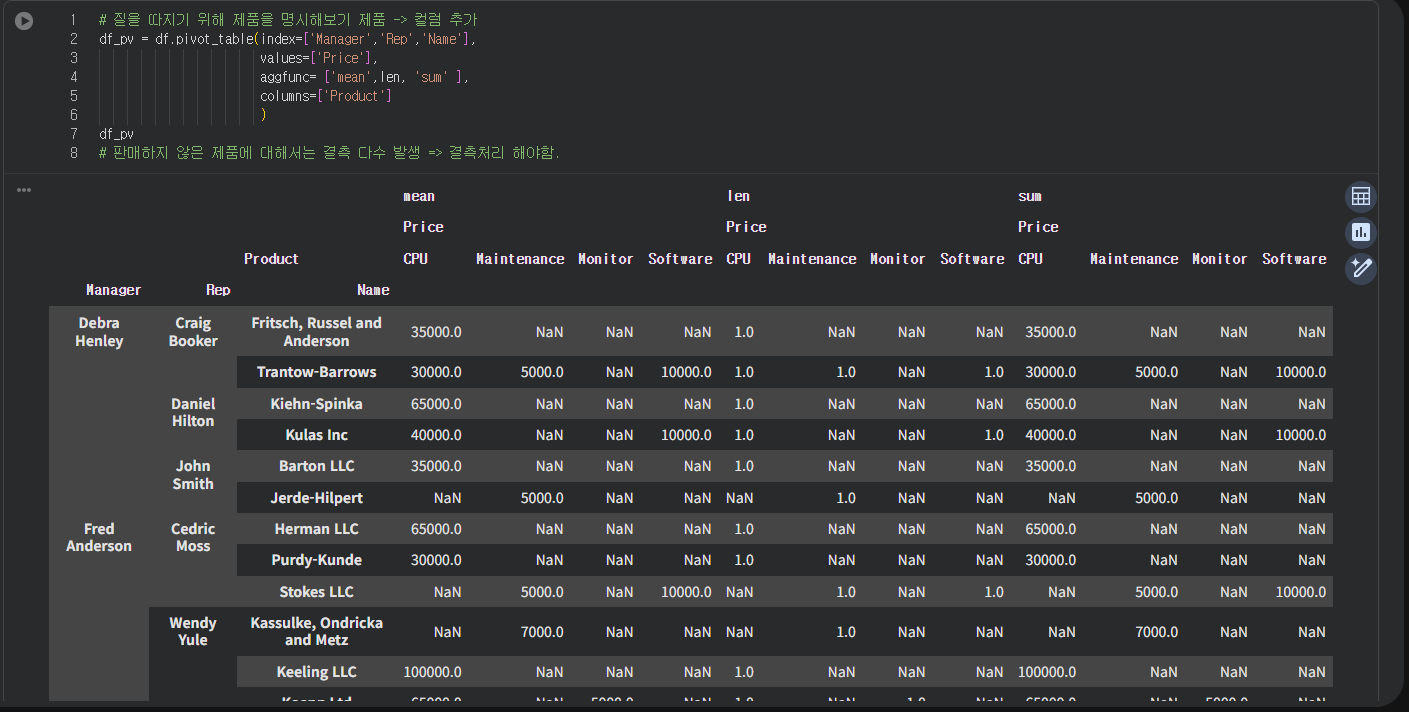Viewport: 1409px width, 712px height.
Task: Click the Software header under sum Price
Action: (1294, 259)
